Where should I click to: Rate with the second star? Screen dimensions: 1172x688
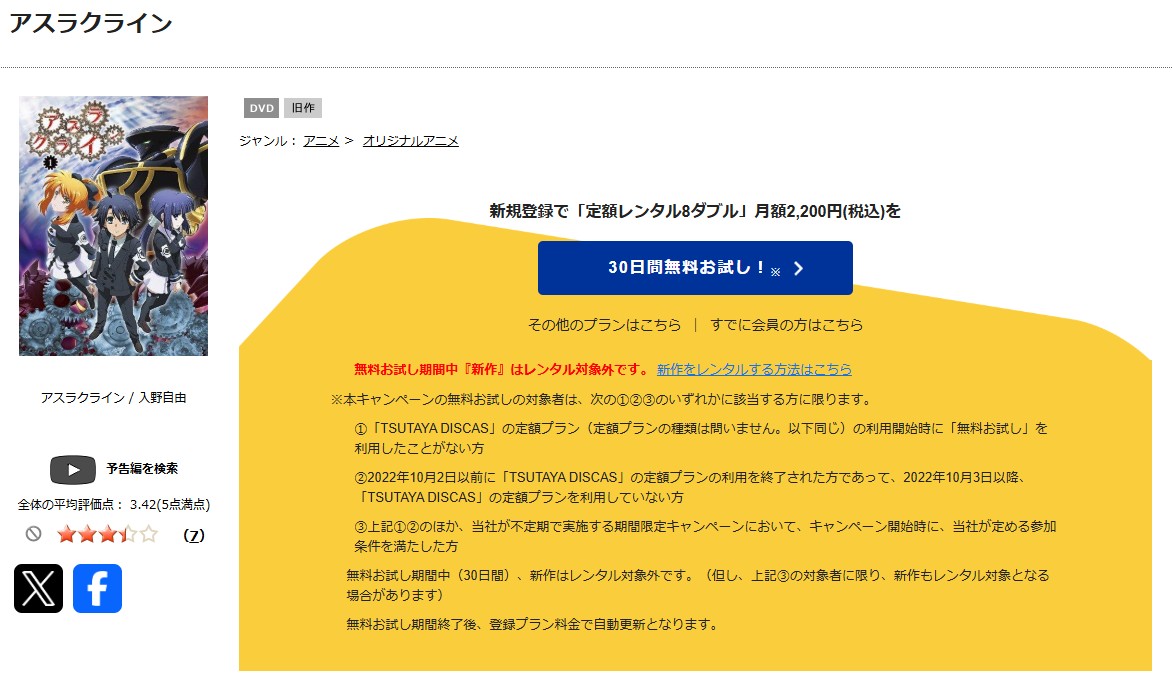click(x=87, y=534)
